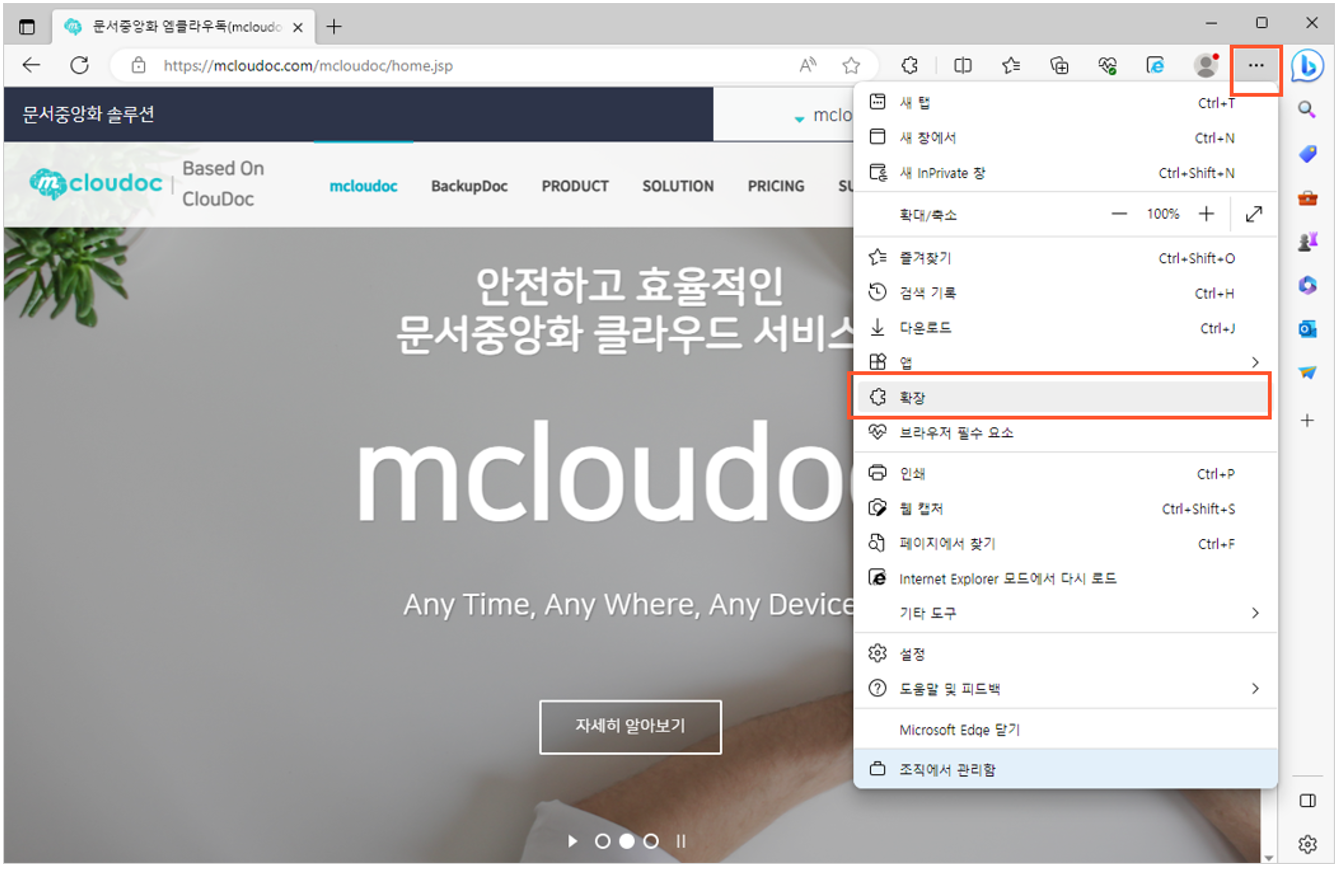Viewport: 1340px width, 870px height.
Task: Go back to the previous page
Action: click(x=31, y=65)
